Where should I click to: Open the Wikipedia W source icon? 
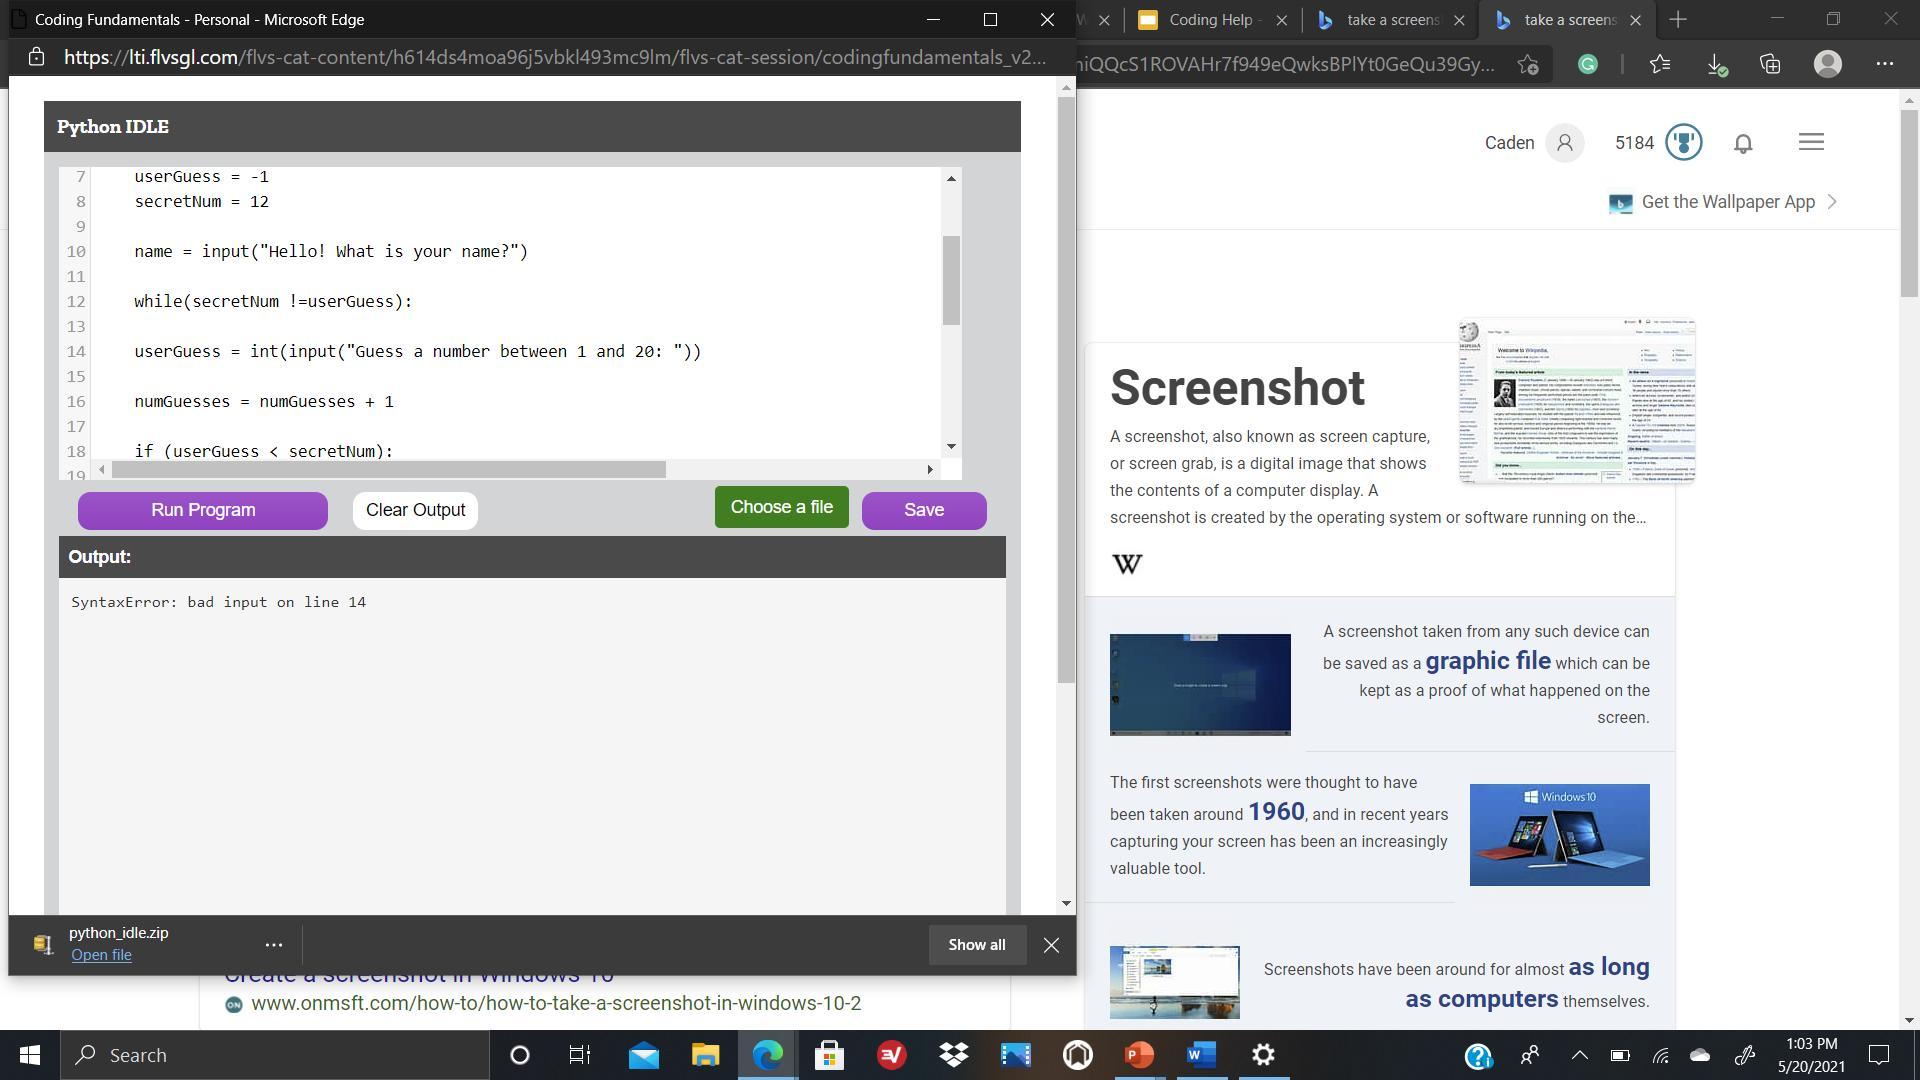click(1127, 564)
